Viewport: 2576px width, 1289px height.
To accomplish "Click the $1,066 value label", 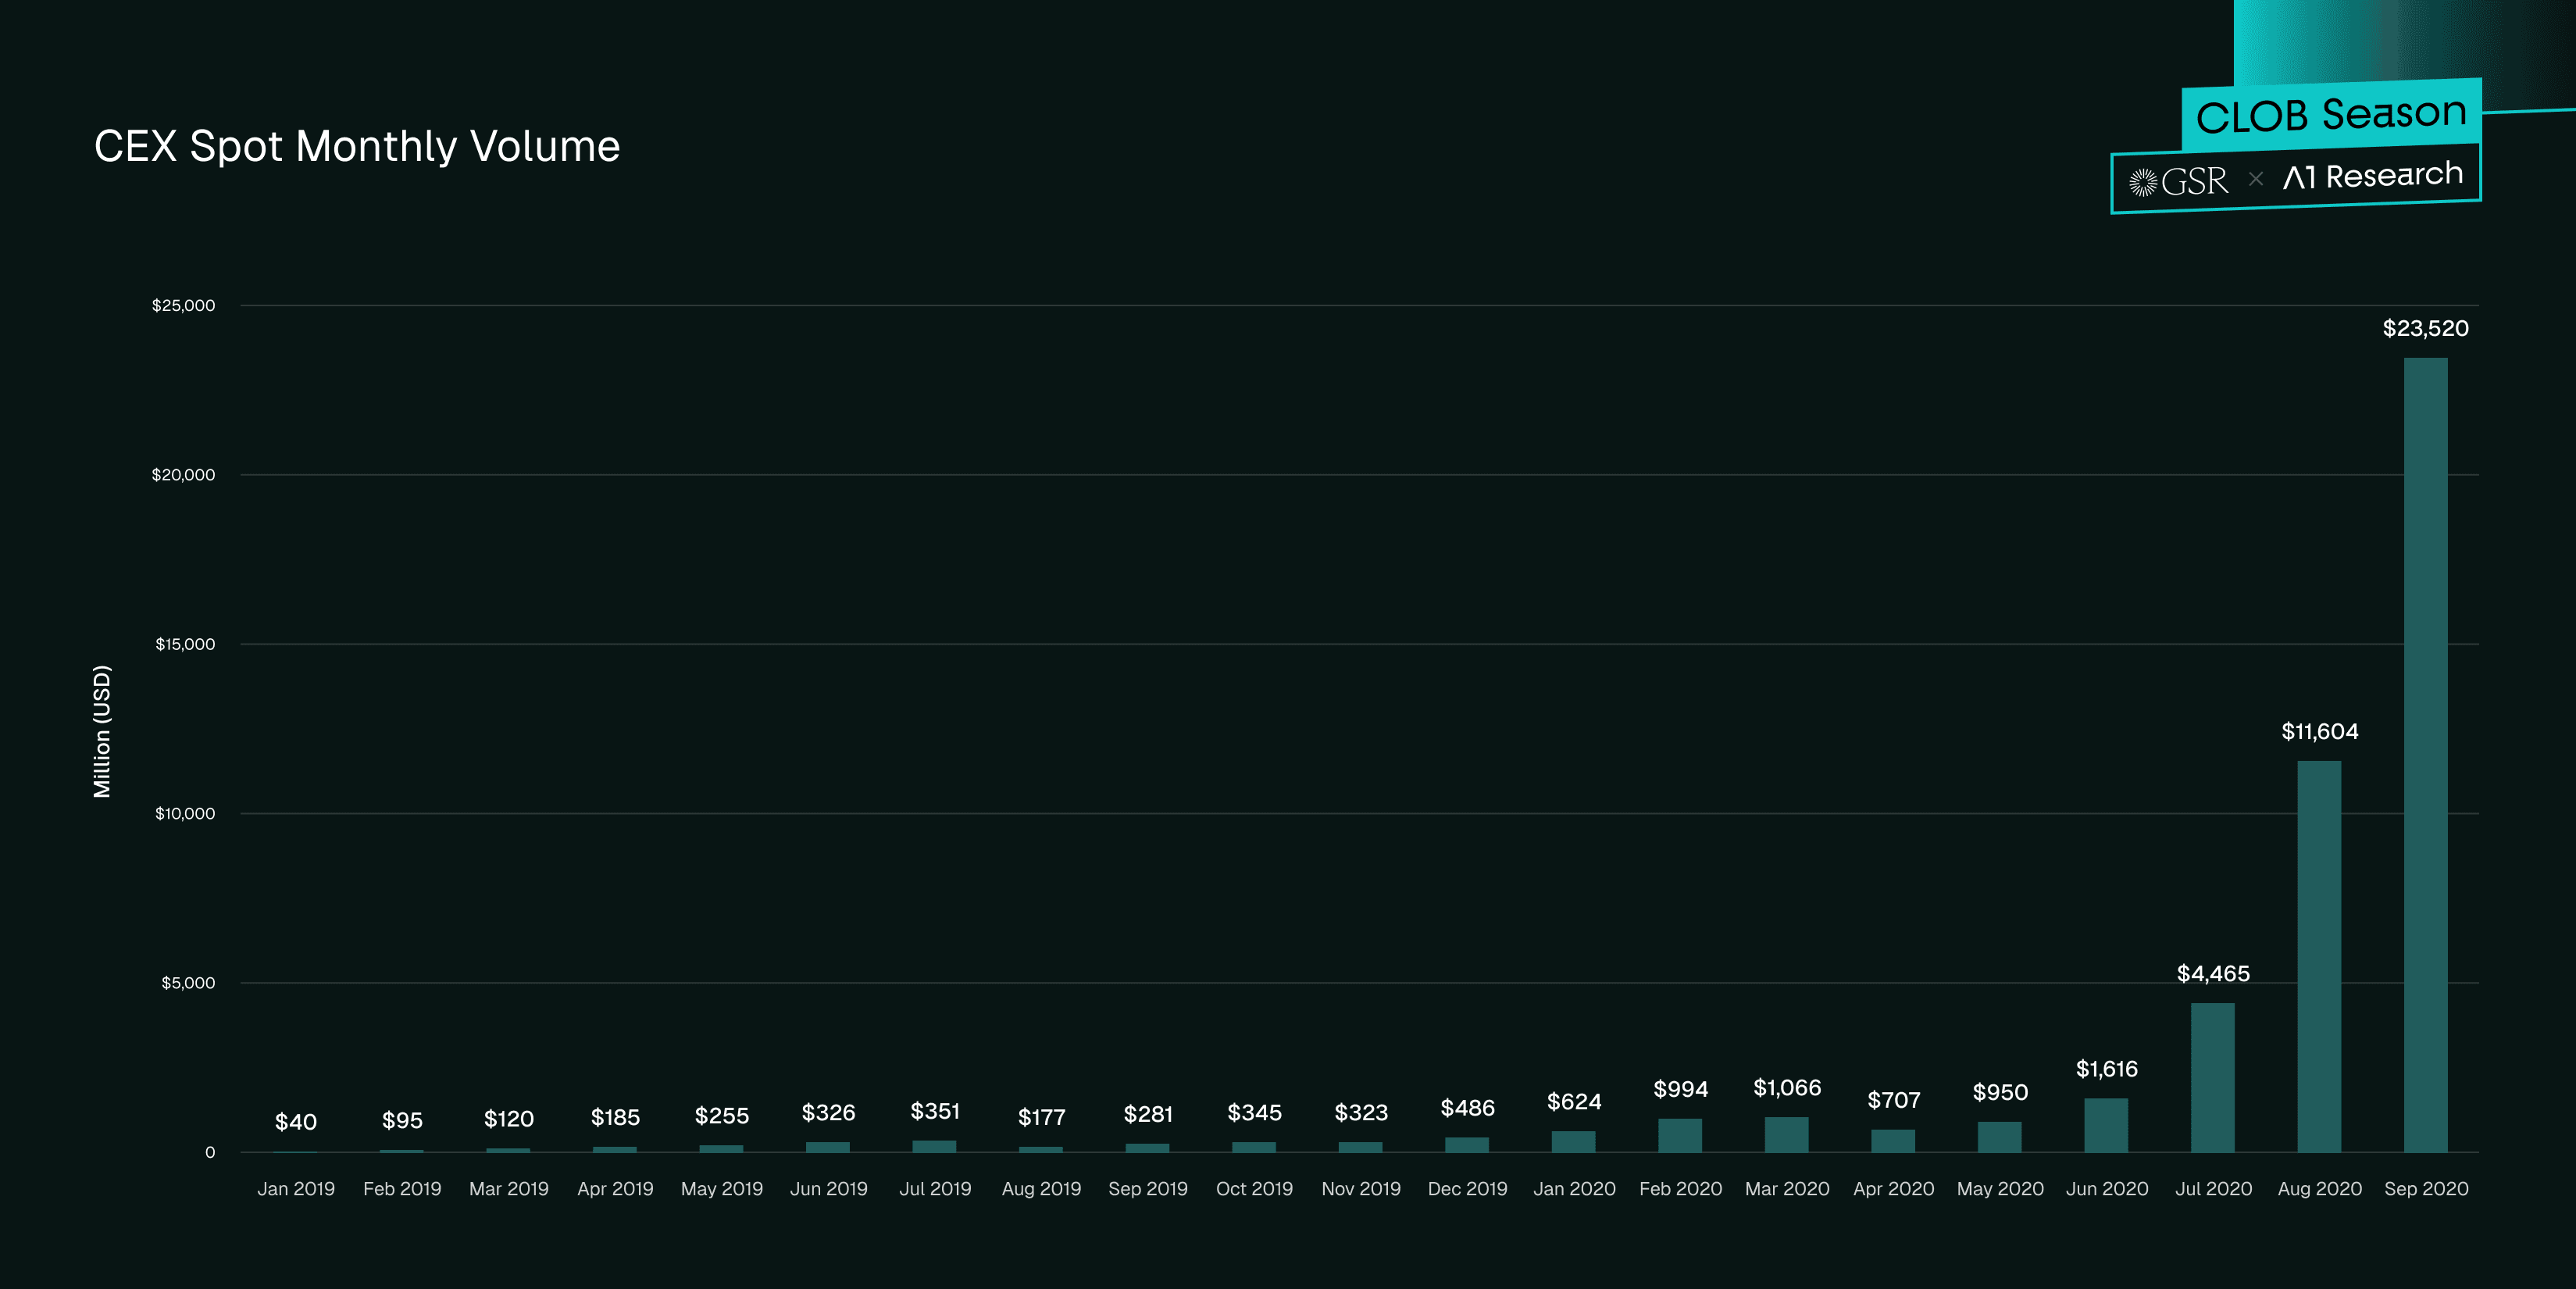I will (1787, 1088).
